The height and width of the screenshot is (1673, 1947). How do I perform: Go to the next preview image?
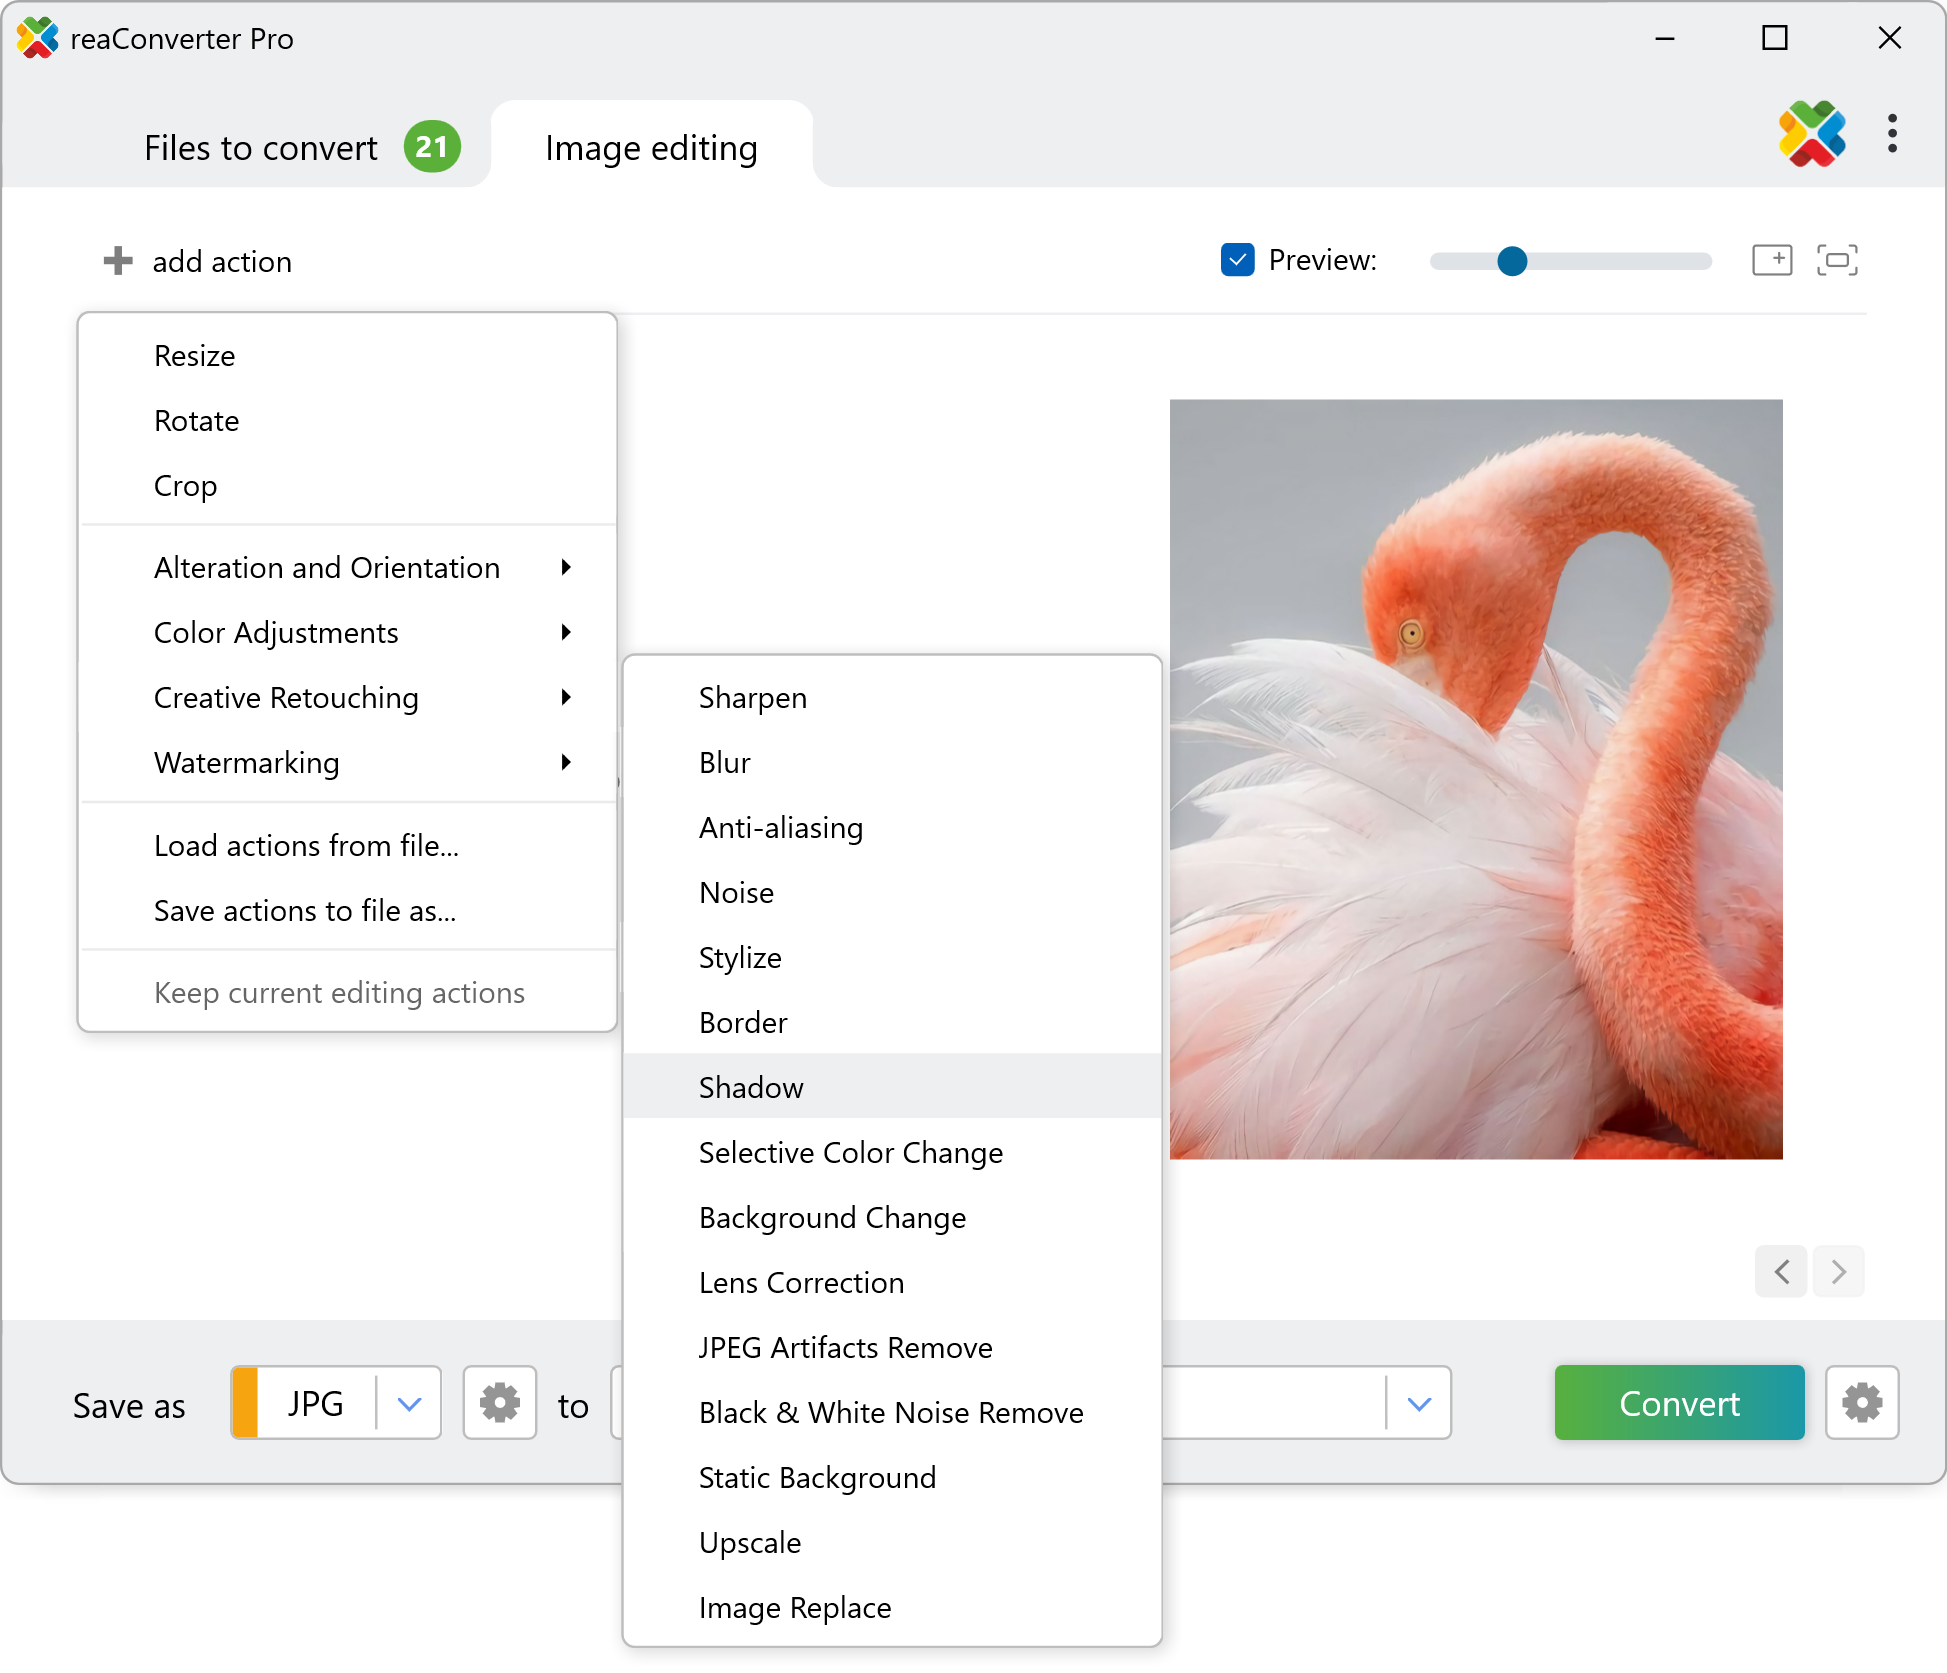point(1838,1271)
